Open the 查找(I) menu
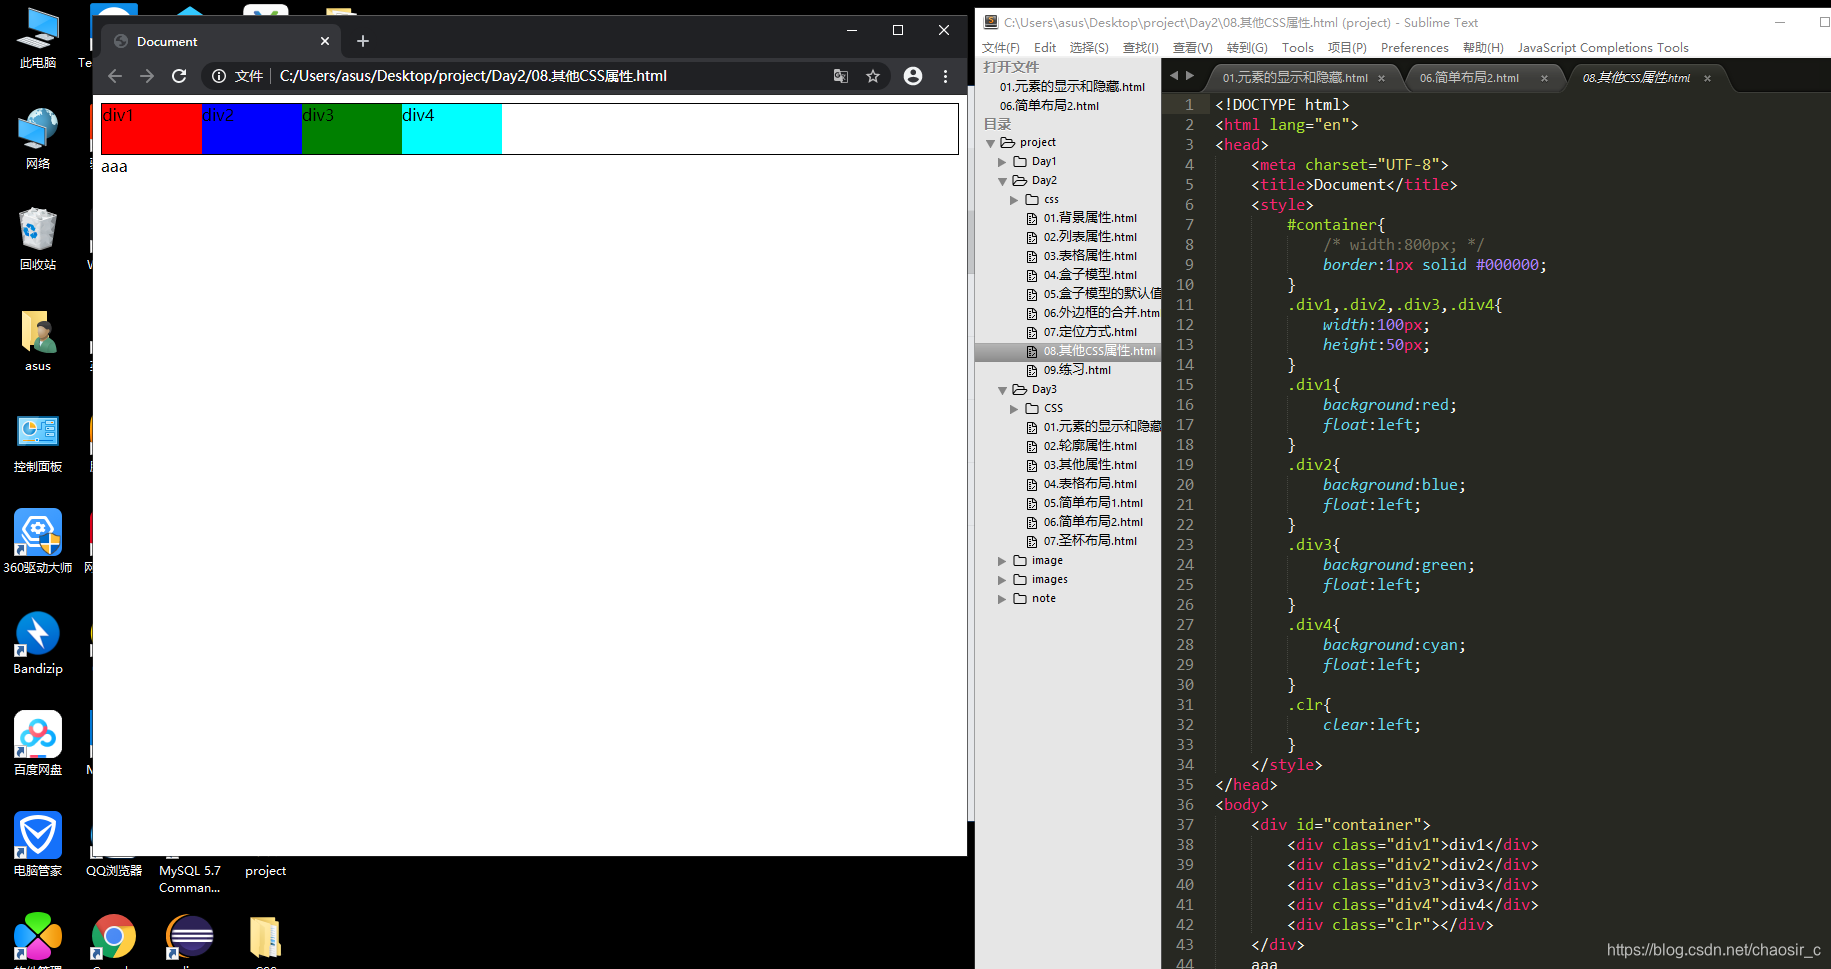Viewport: 1831px width, 969px height. tap(1140, 48)
